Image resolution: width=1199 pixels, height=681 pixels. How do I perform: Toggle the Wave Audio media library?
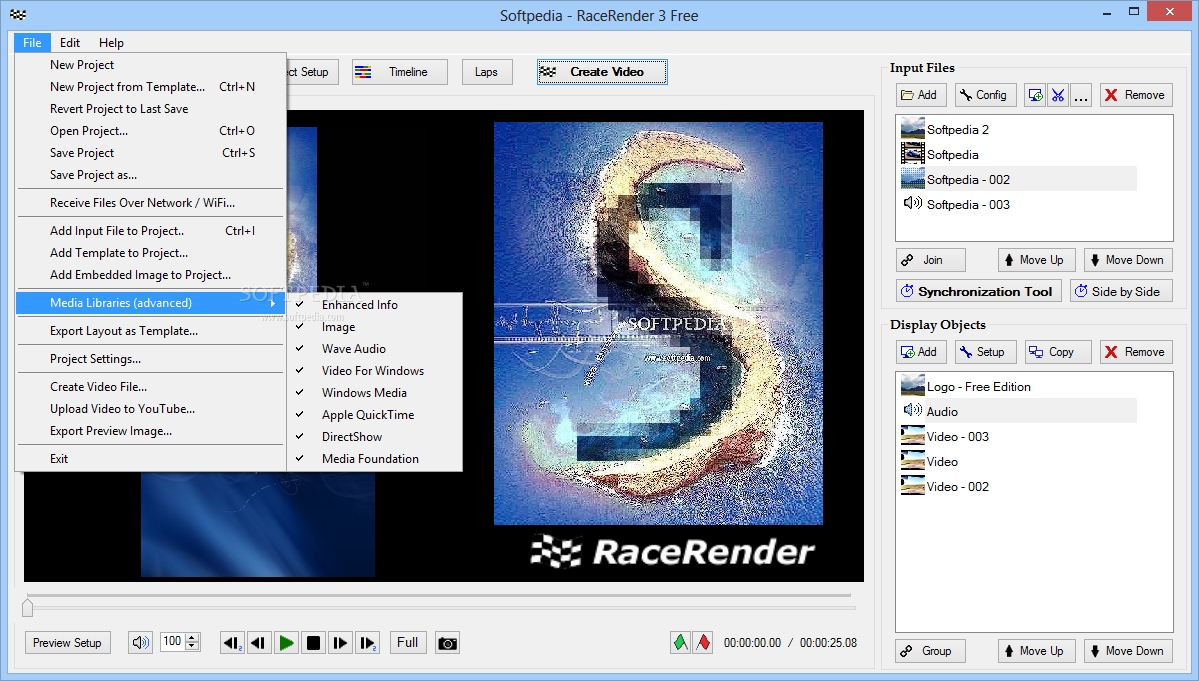[x=375, y=349]
